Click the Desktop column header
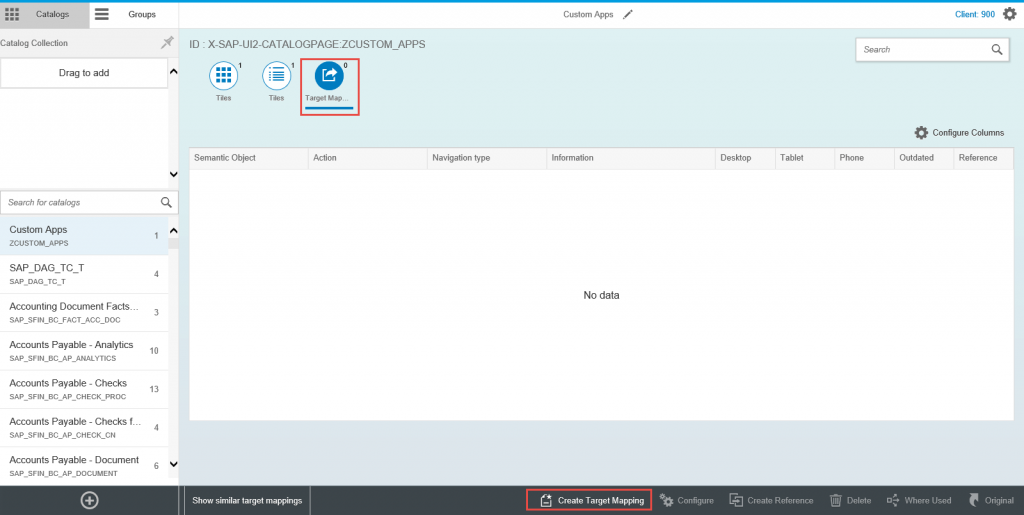The width and height of the screenshot is (1024, 515). coord(745,158)
